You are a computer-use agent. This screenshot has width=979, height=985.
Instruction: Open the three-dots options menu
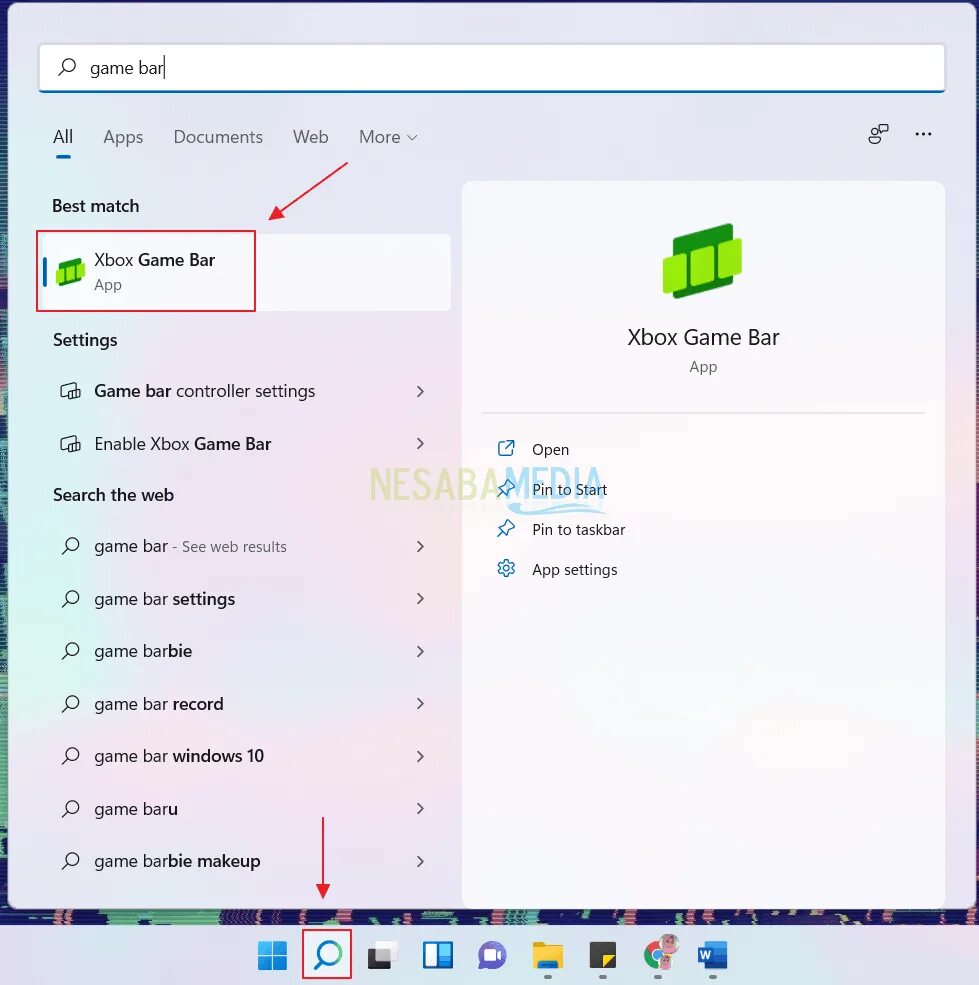tap(923, 134)
